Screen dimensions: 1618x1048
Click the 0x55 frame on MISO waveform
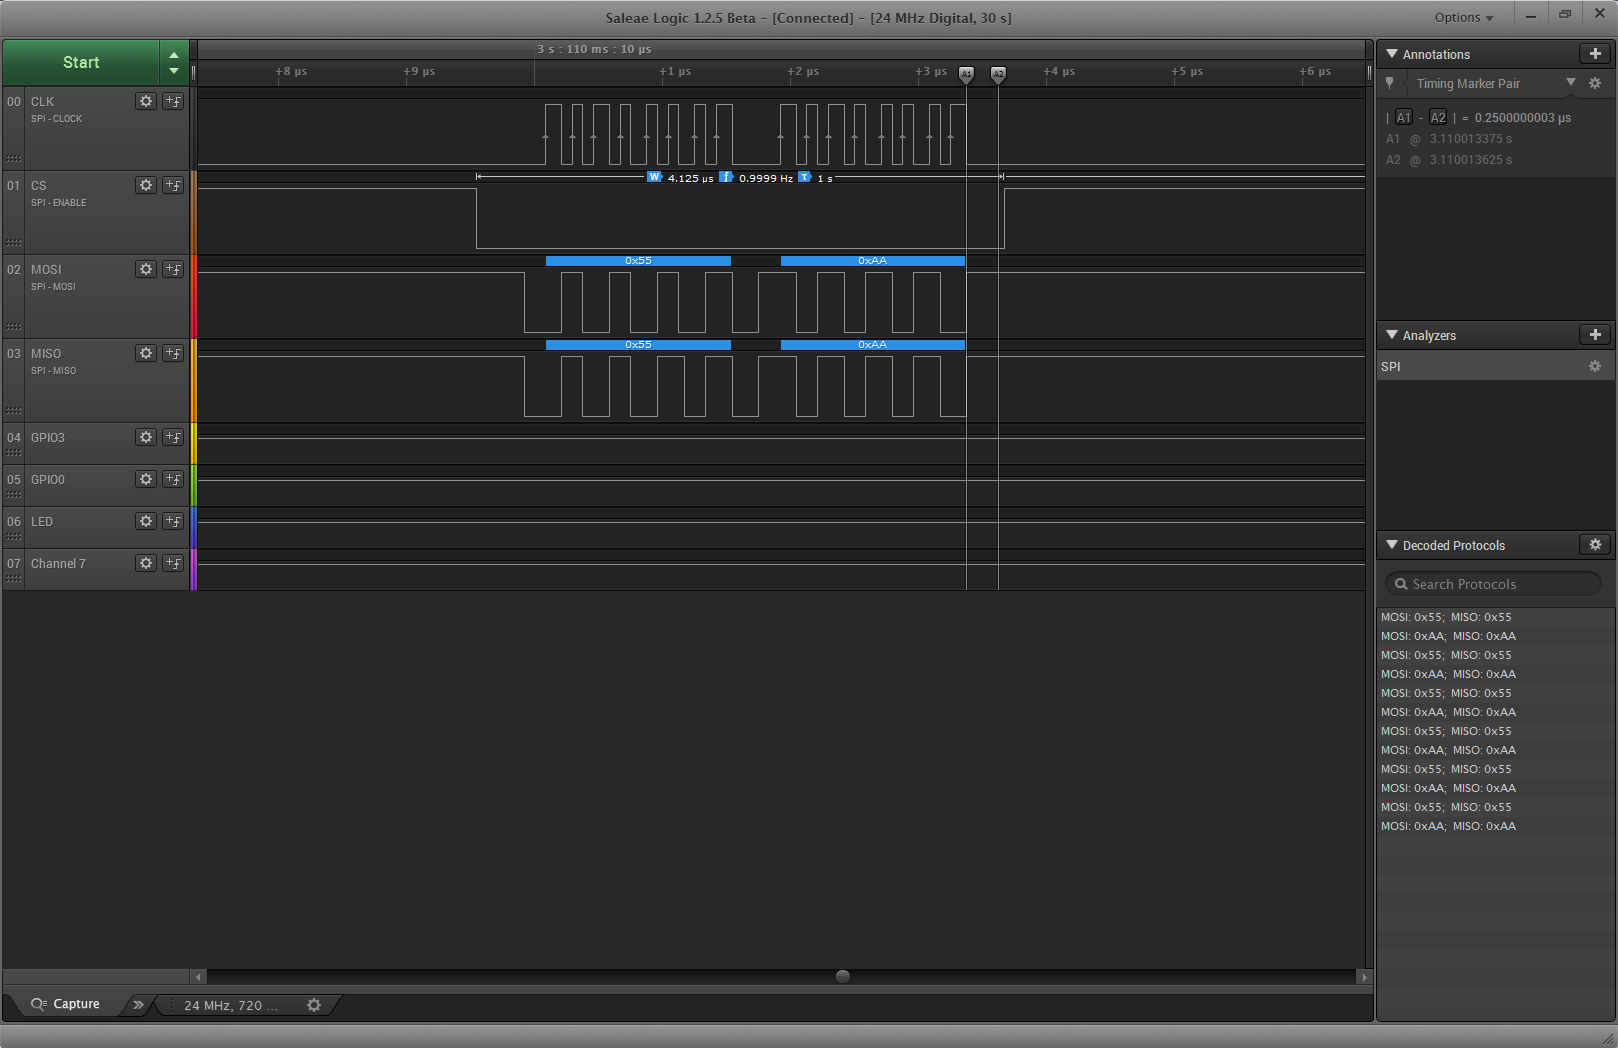click(638, 344)
